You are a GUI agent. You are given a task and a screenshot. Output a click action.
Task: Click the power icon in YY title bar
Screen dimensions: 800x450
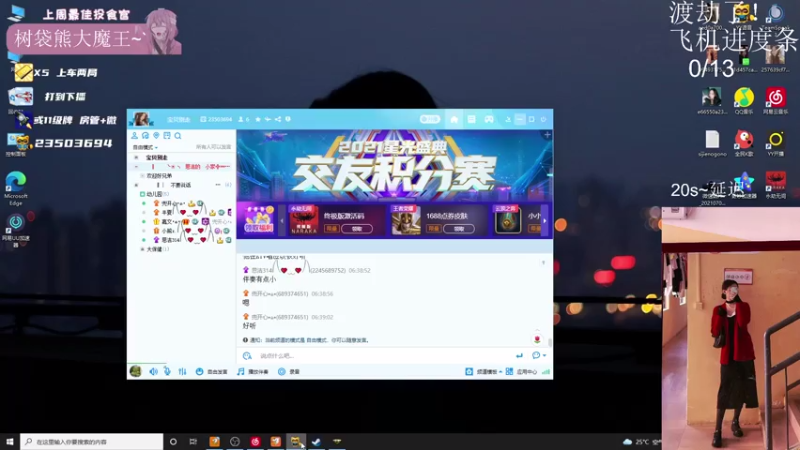click(543, 119)
